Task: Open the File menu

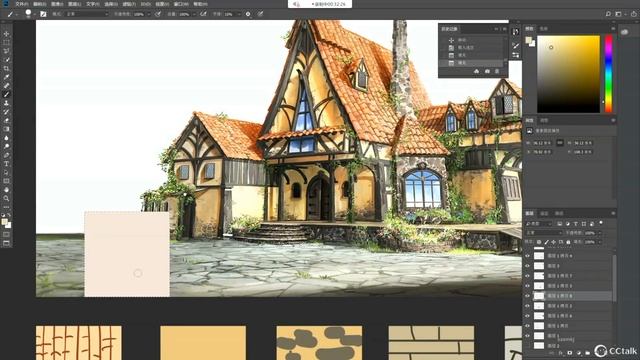Action: (21, 4)
